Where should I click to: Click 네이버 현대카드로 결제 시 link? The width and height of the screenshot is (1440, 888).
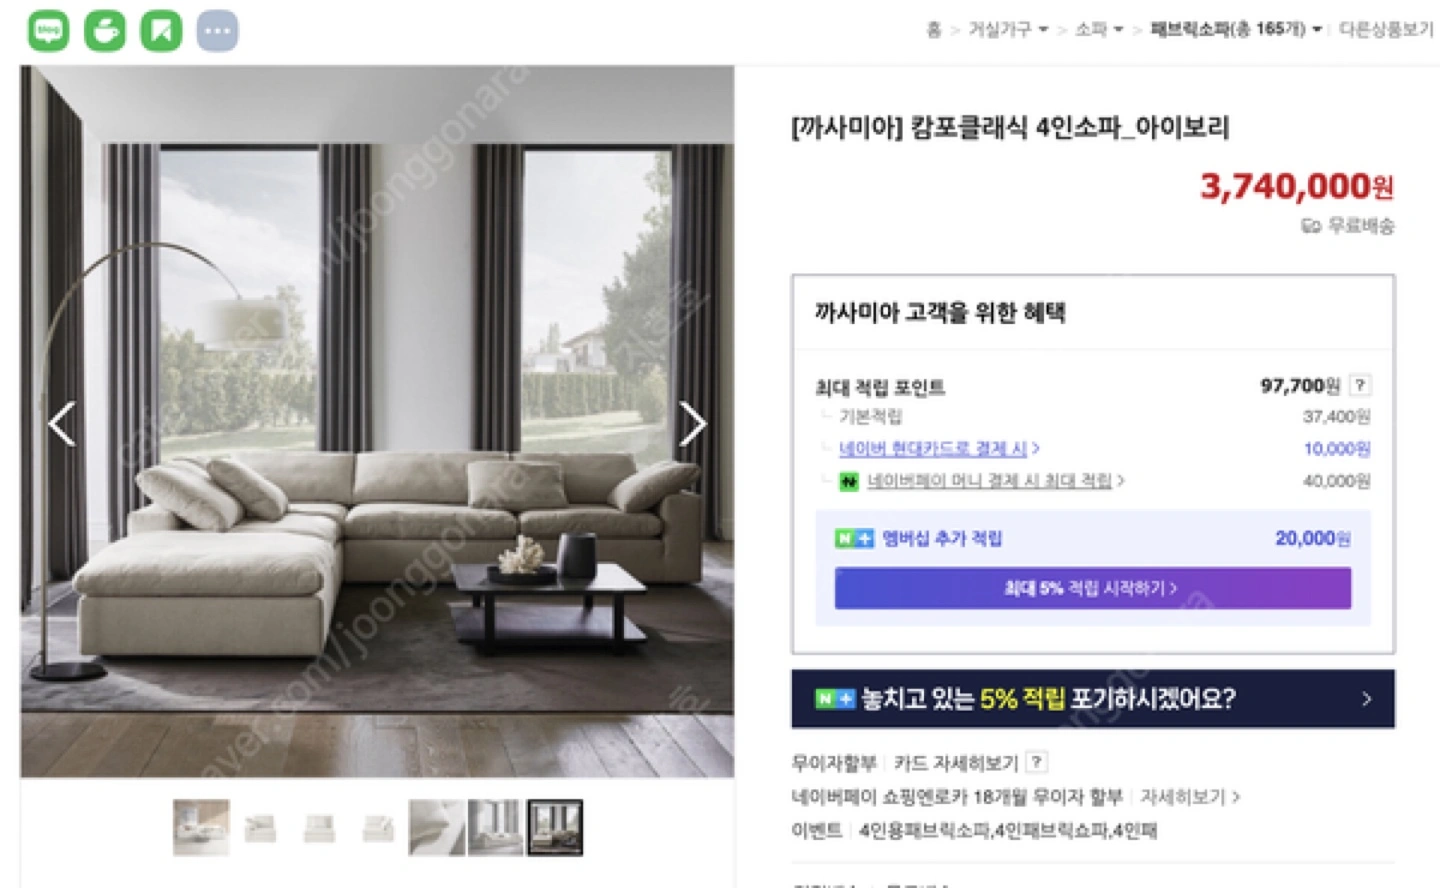tap(939, 449)
